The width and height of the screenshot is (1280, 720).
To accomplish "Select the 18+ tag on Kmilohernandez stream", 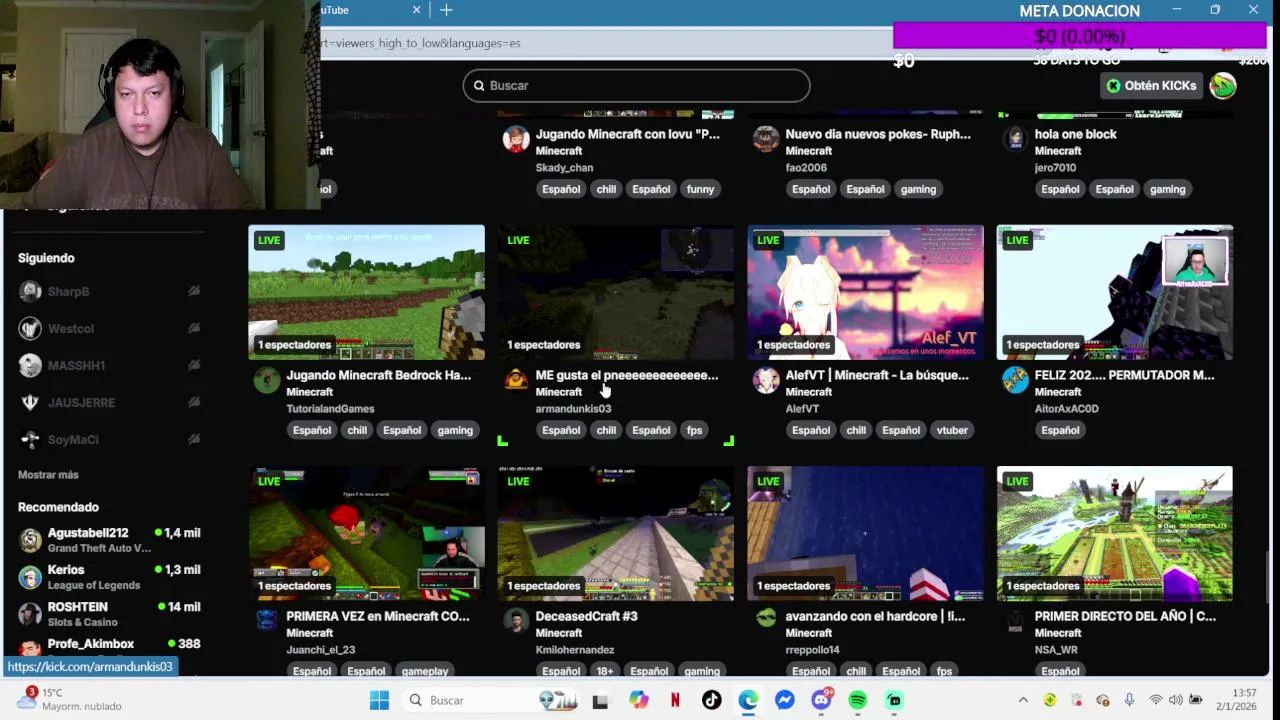I will 605,671.
